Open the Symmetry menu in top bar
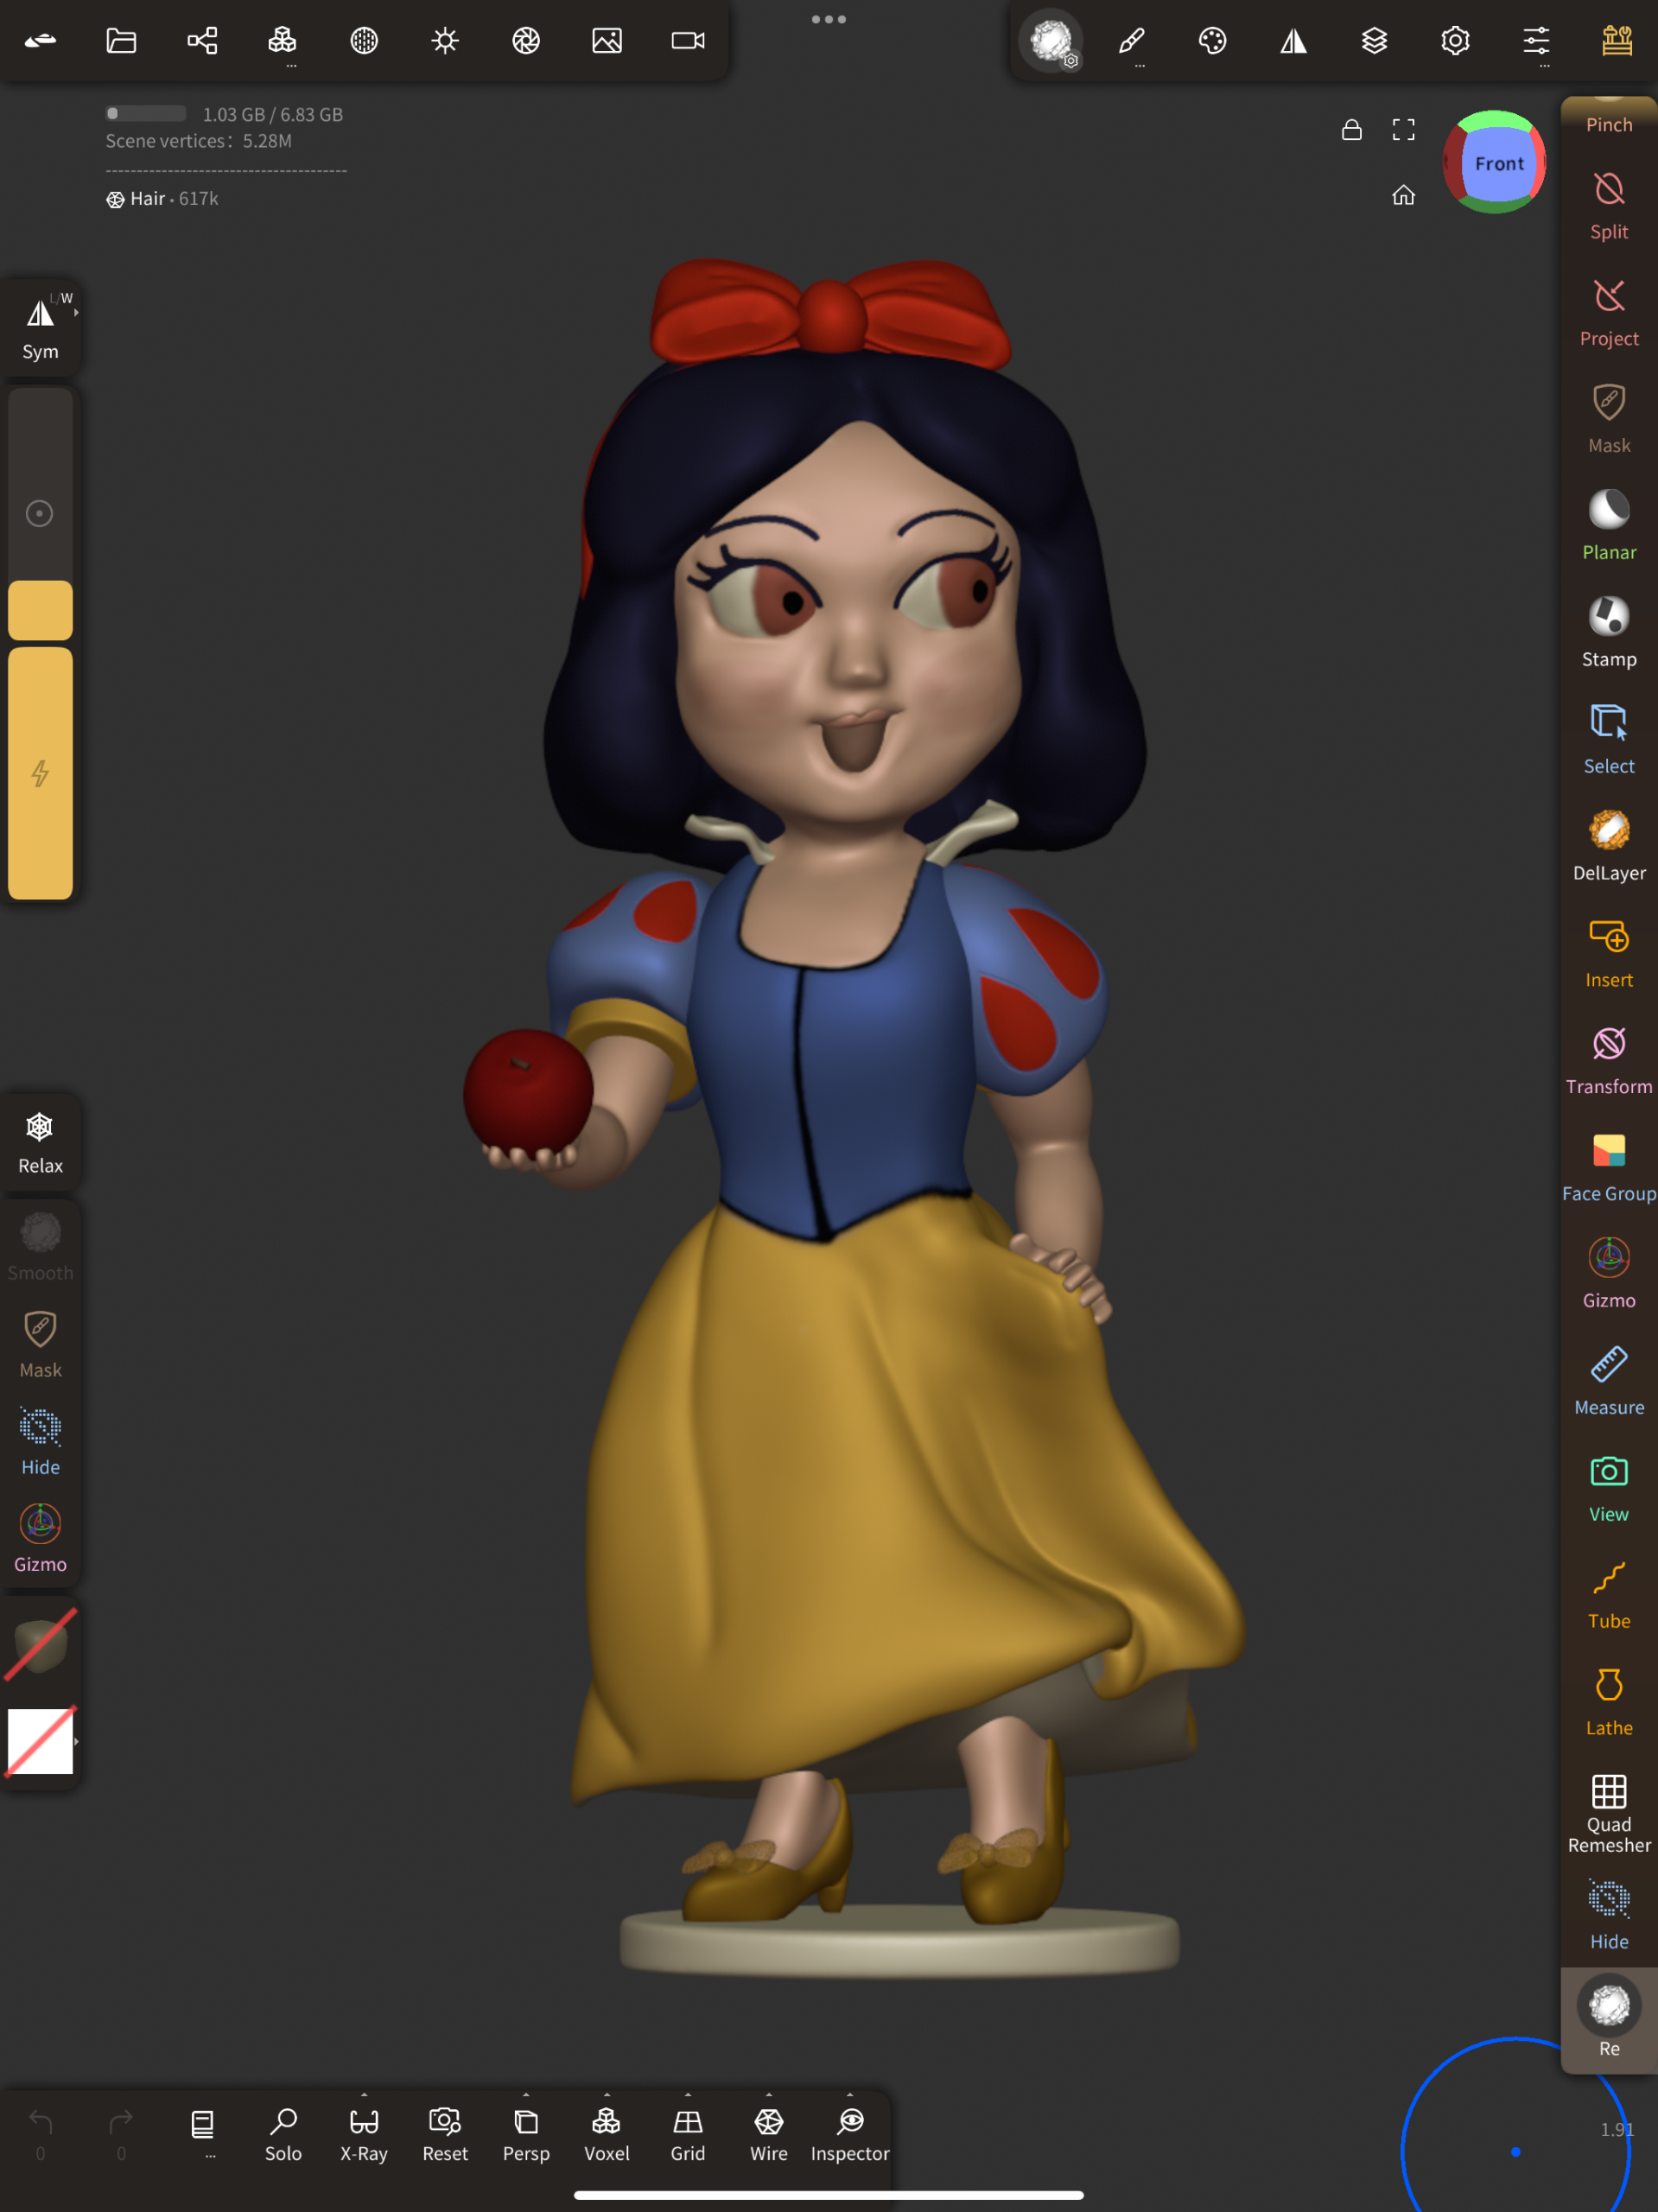The height and width of the screenshot is (2212, 1658). (1294, 41)
